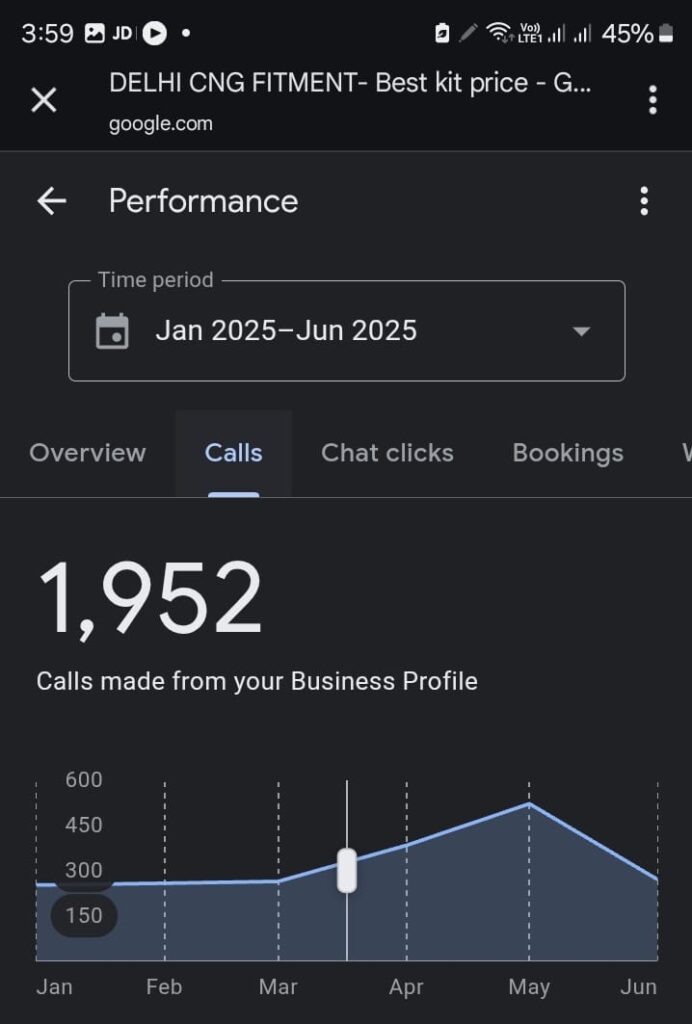Open Performance page three-dot options menu
The width and height of the screenshot is (692, 1024).
(x=644, y=201)
